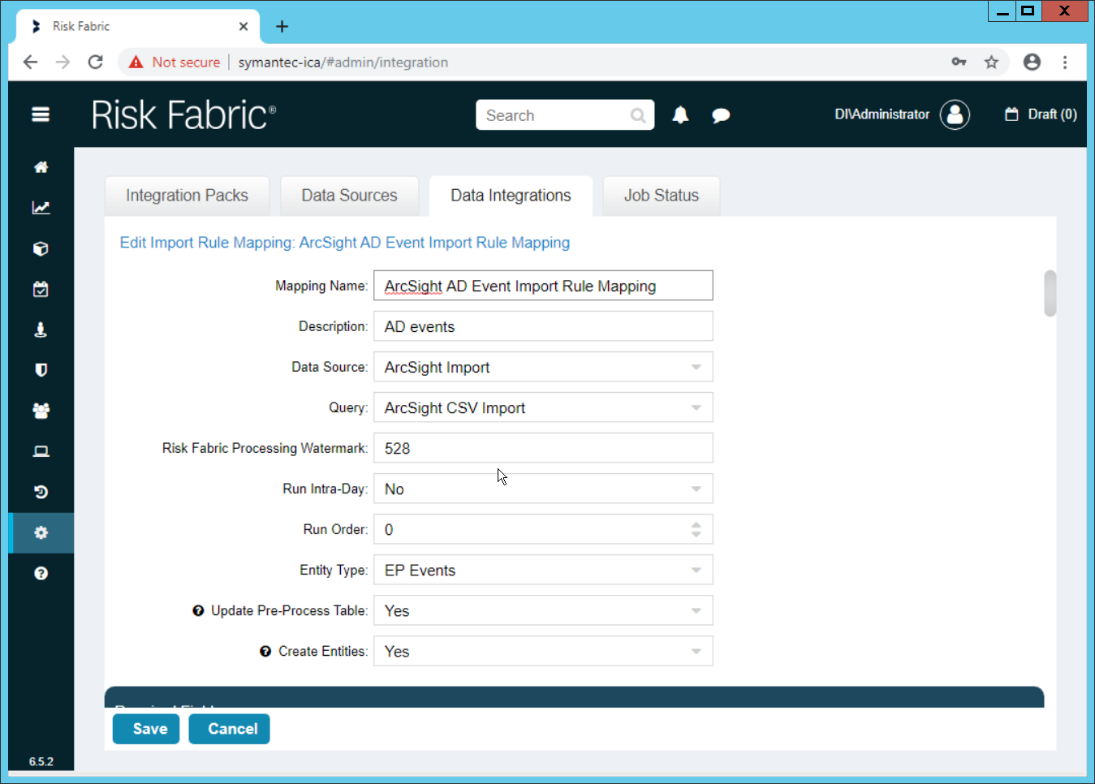Open the users group sidebar icon
This screenshot has width=1095, height=784.
click(x=41, y=411)
